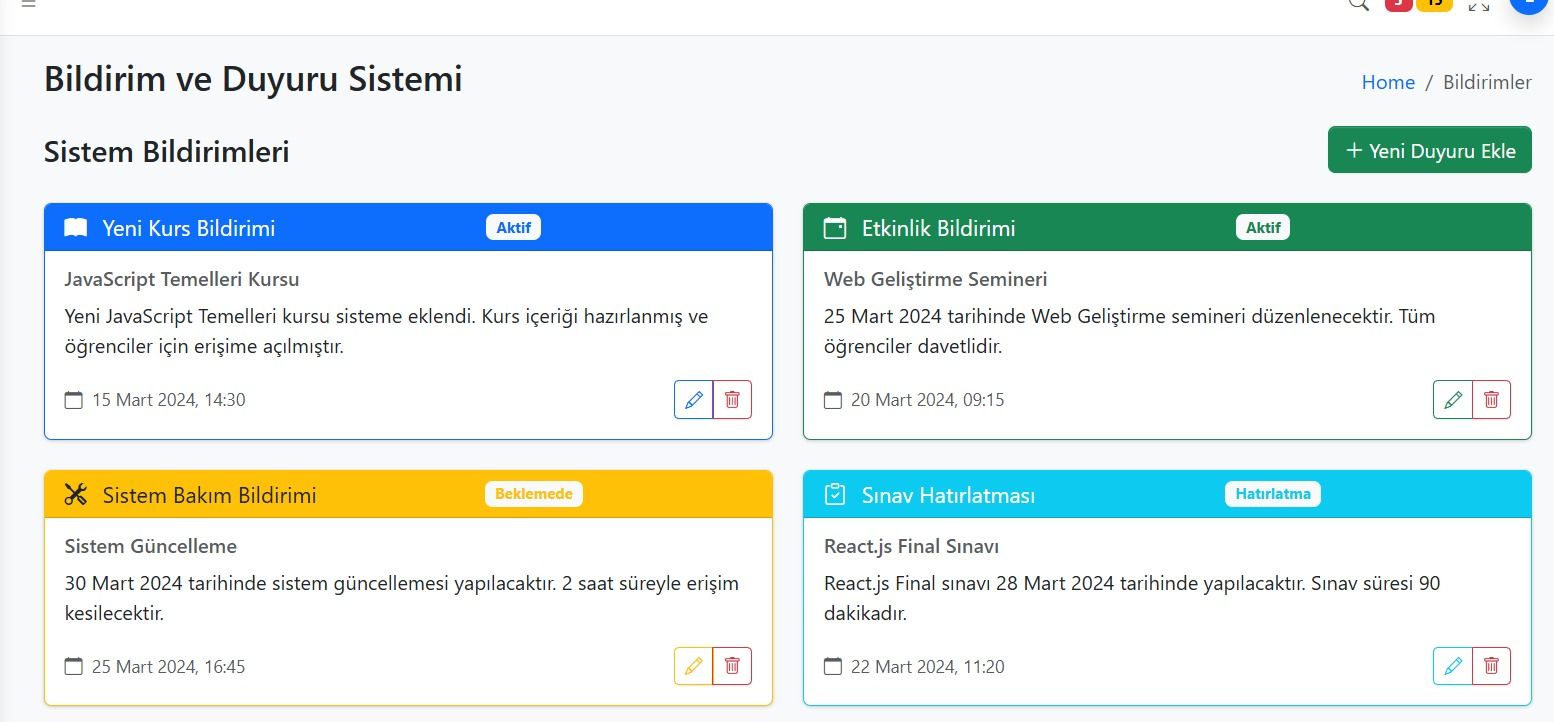Remove the Sistem Güncelleme notification
The image size is (1554, 722).
[x=732, y=666]
